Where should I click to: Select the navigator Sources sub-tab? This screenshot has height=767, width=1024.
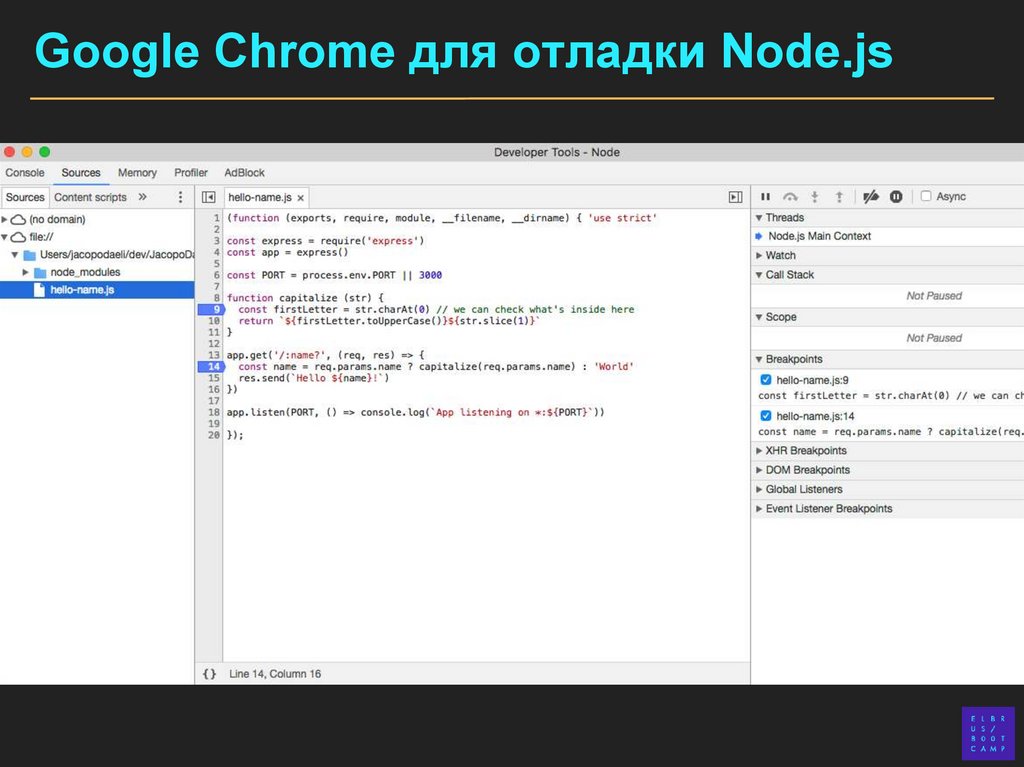coord(25,197)
